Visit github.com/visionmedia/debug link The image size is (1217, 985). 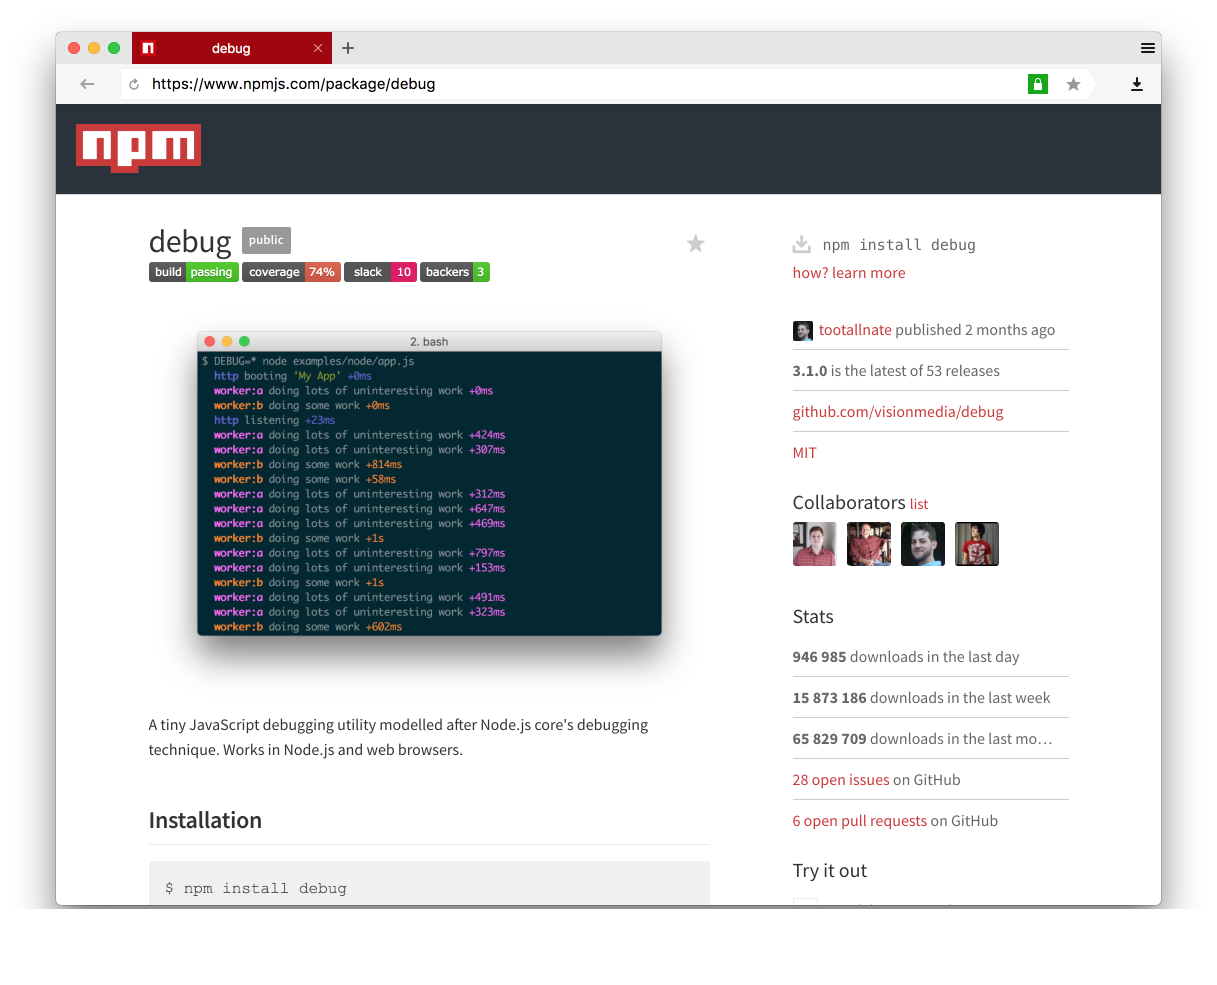pyautogui.click(x=897, y=412)
